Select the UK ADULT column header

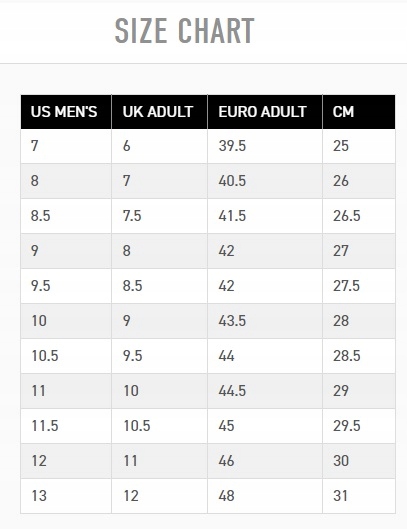(159, 112)
